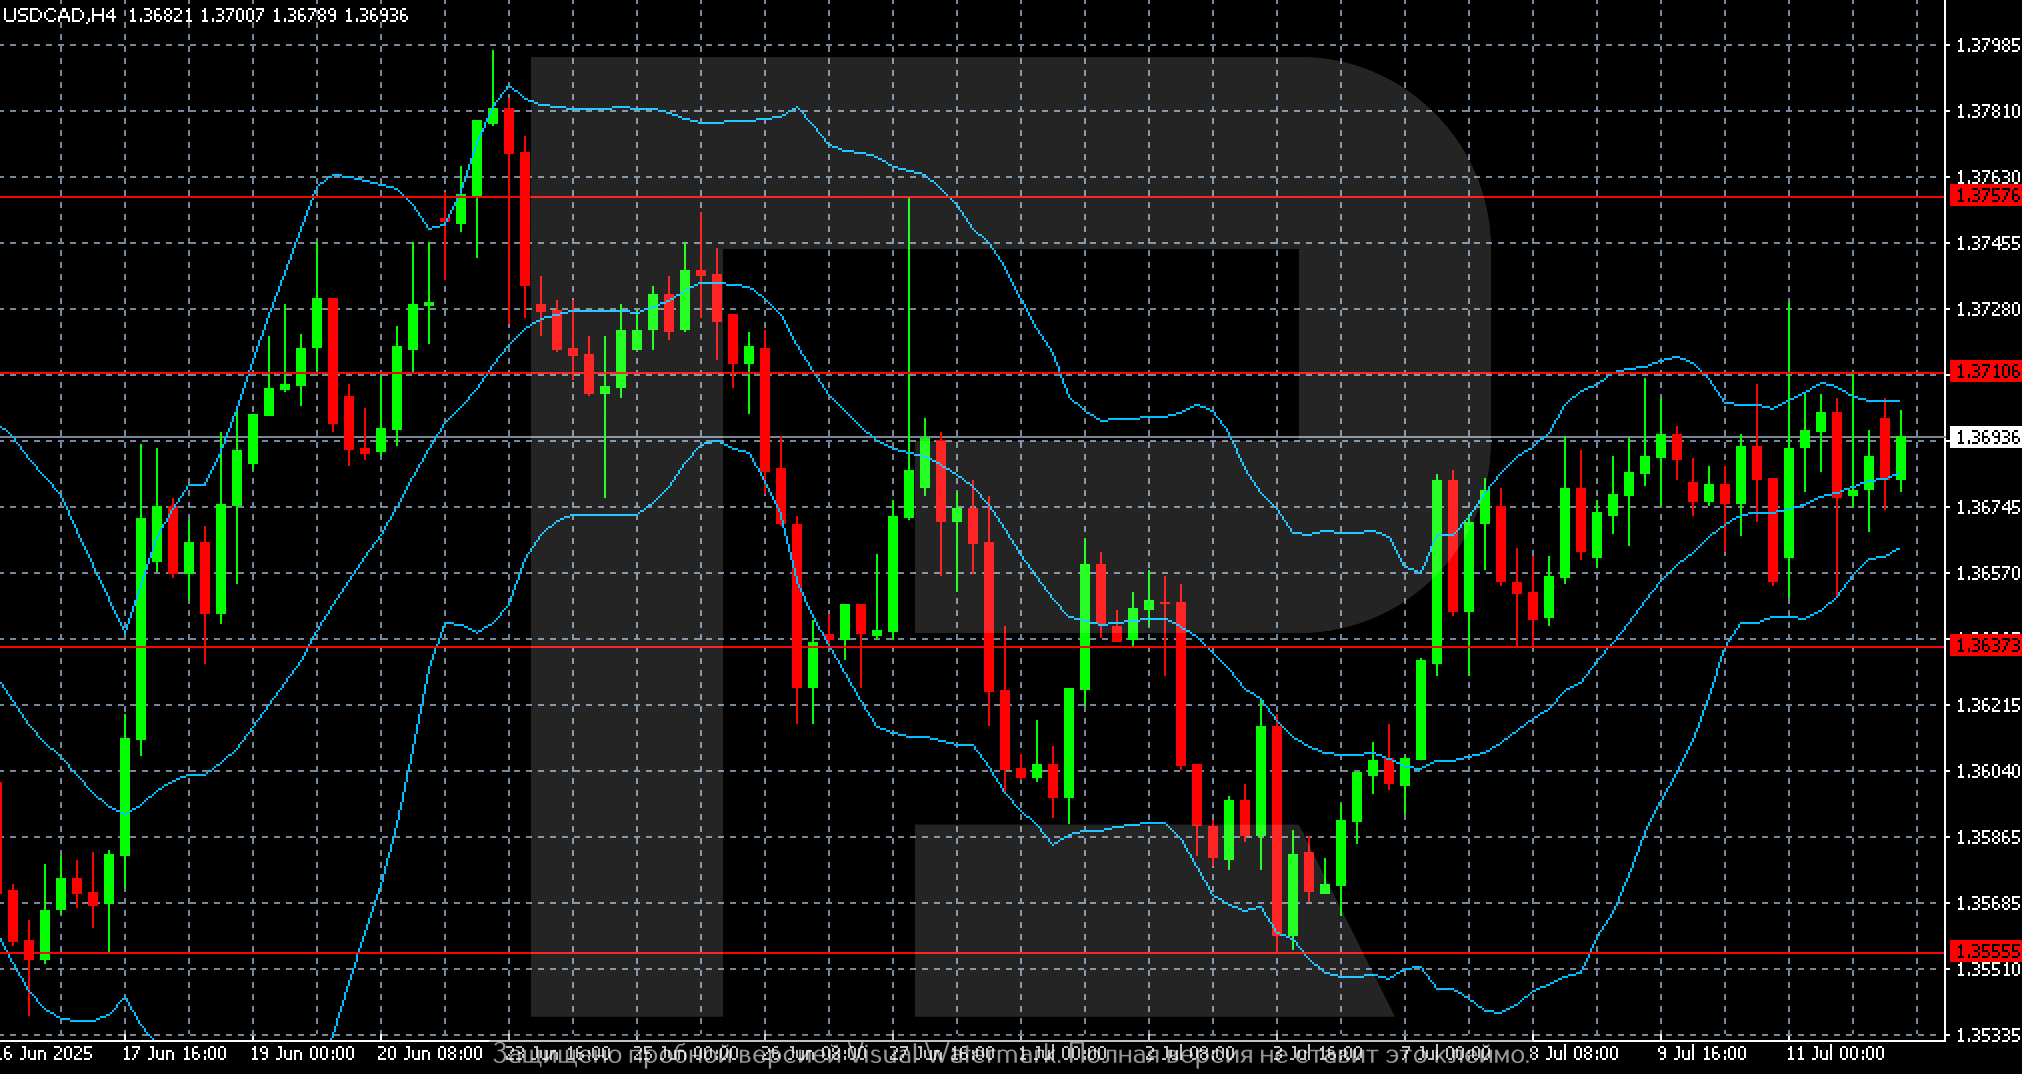
Task: Click the 1.36745 price scale value
Action: (x=1986, y=508)
